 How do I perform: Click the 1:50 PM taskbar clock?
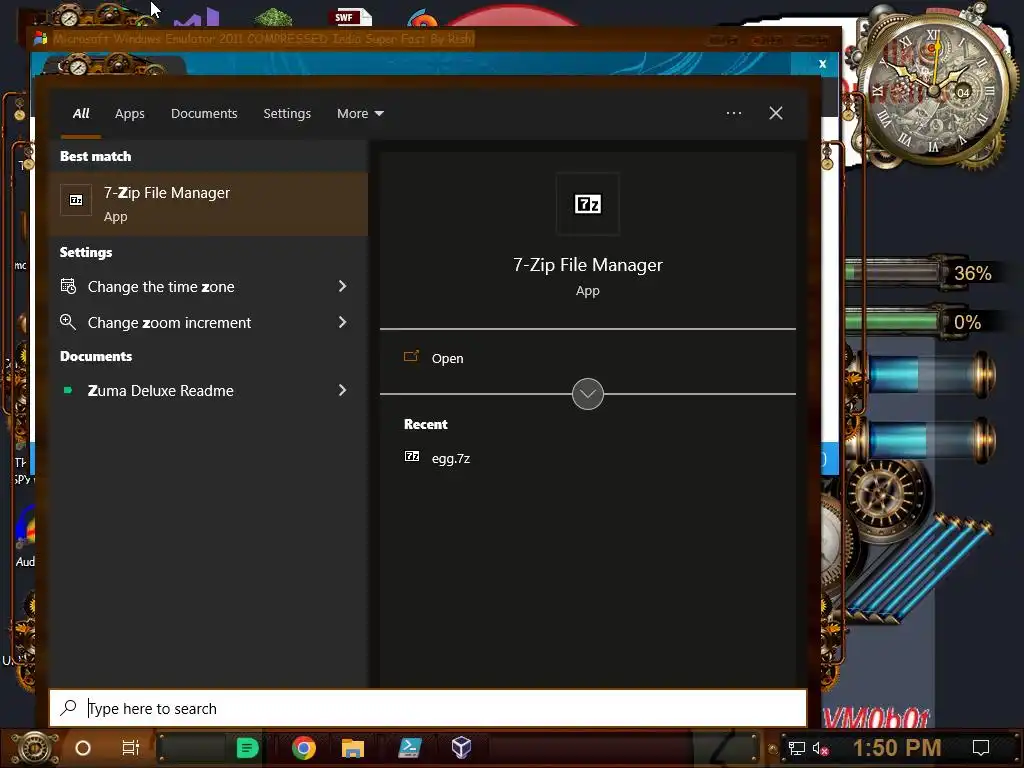(897, 748)
